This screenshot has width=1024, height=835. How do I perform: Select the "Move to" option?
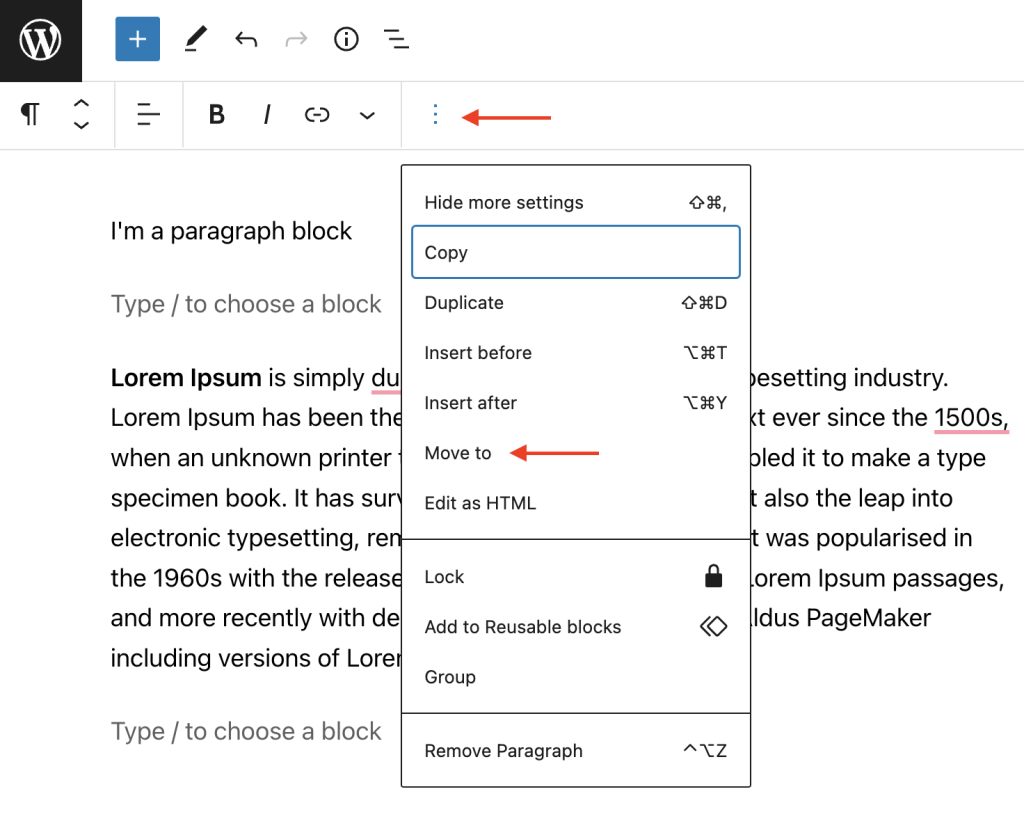tap(457, 453)
